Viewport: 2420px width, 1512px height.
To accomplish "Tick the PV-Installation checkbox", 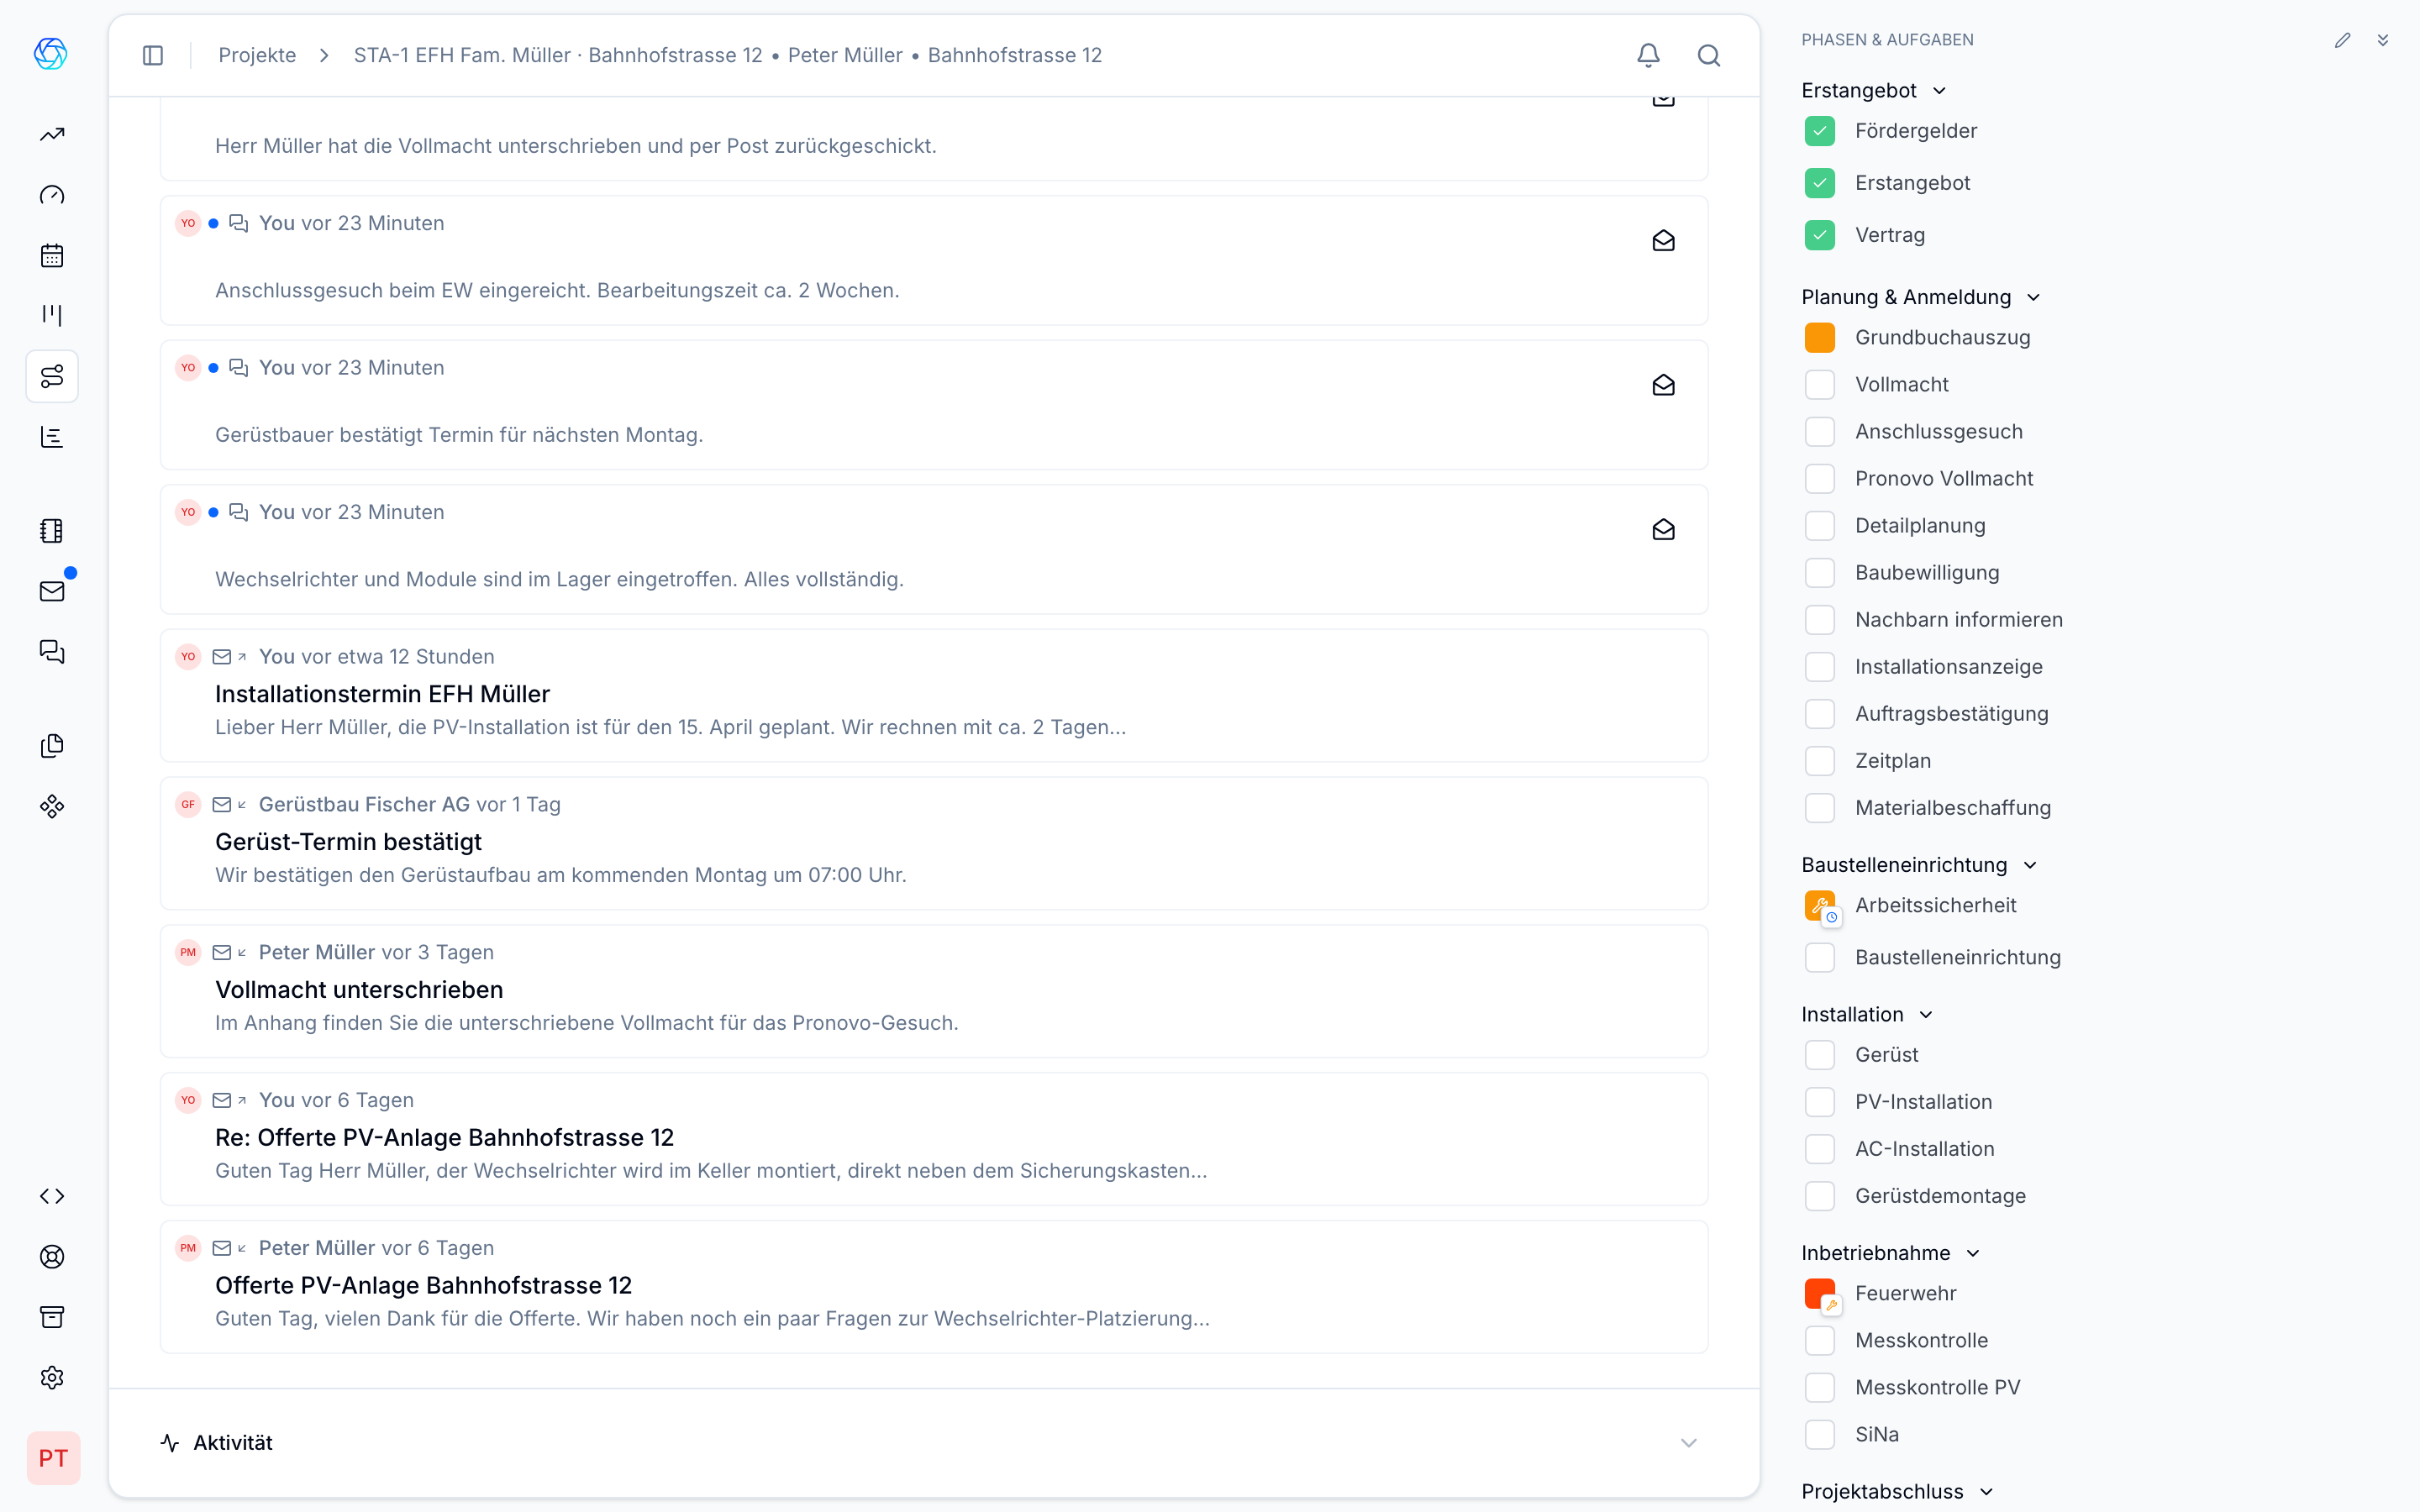I will pos(1819,1102).
